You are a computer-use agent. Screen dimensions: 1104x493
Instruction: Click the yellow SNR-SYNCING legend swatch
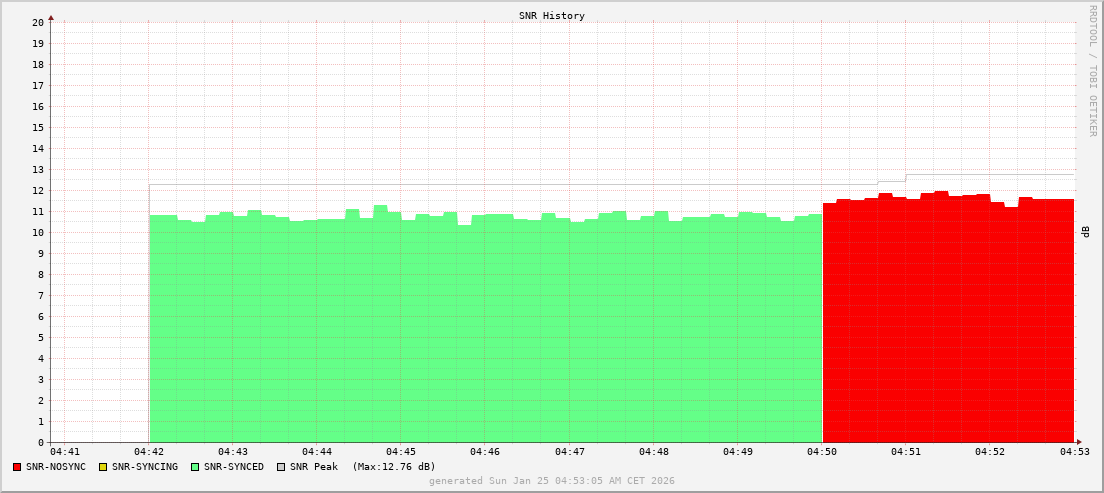(103, 467)
